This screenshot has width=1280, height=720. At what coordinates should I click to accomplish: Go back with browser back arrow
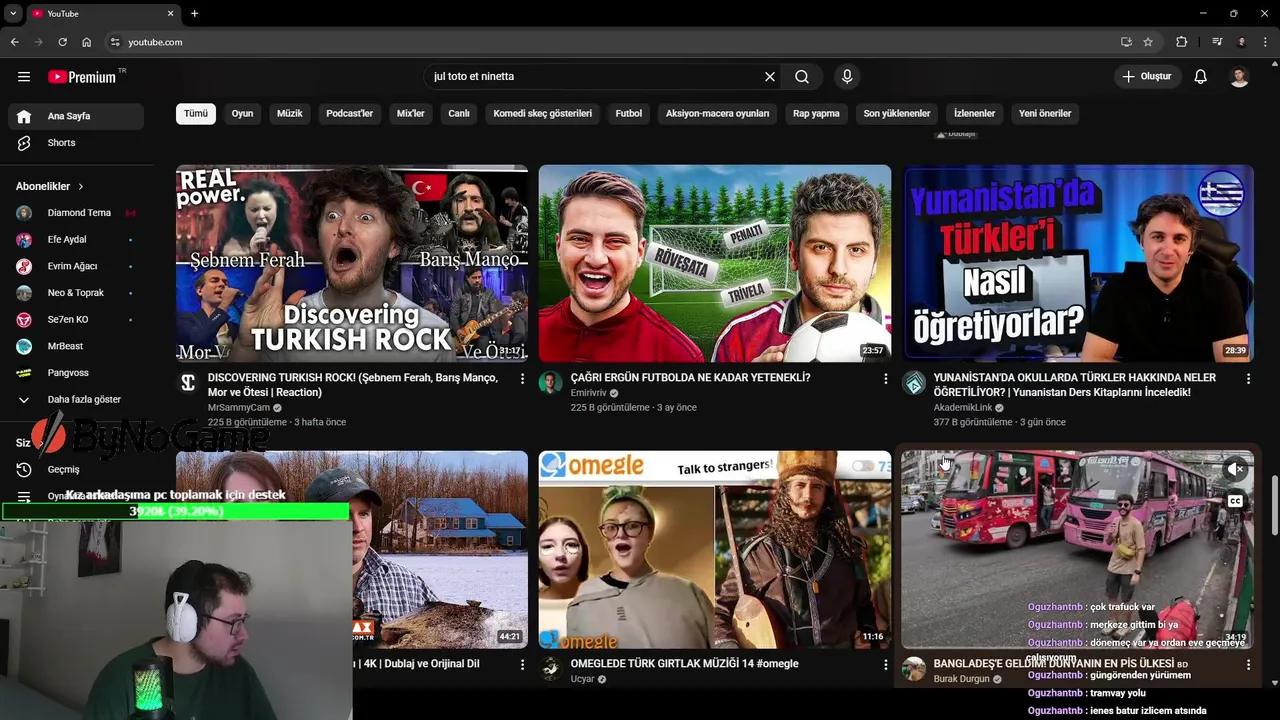point(14,42)
